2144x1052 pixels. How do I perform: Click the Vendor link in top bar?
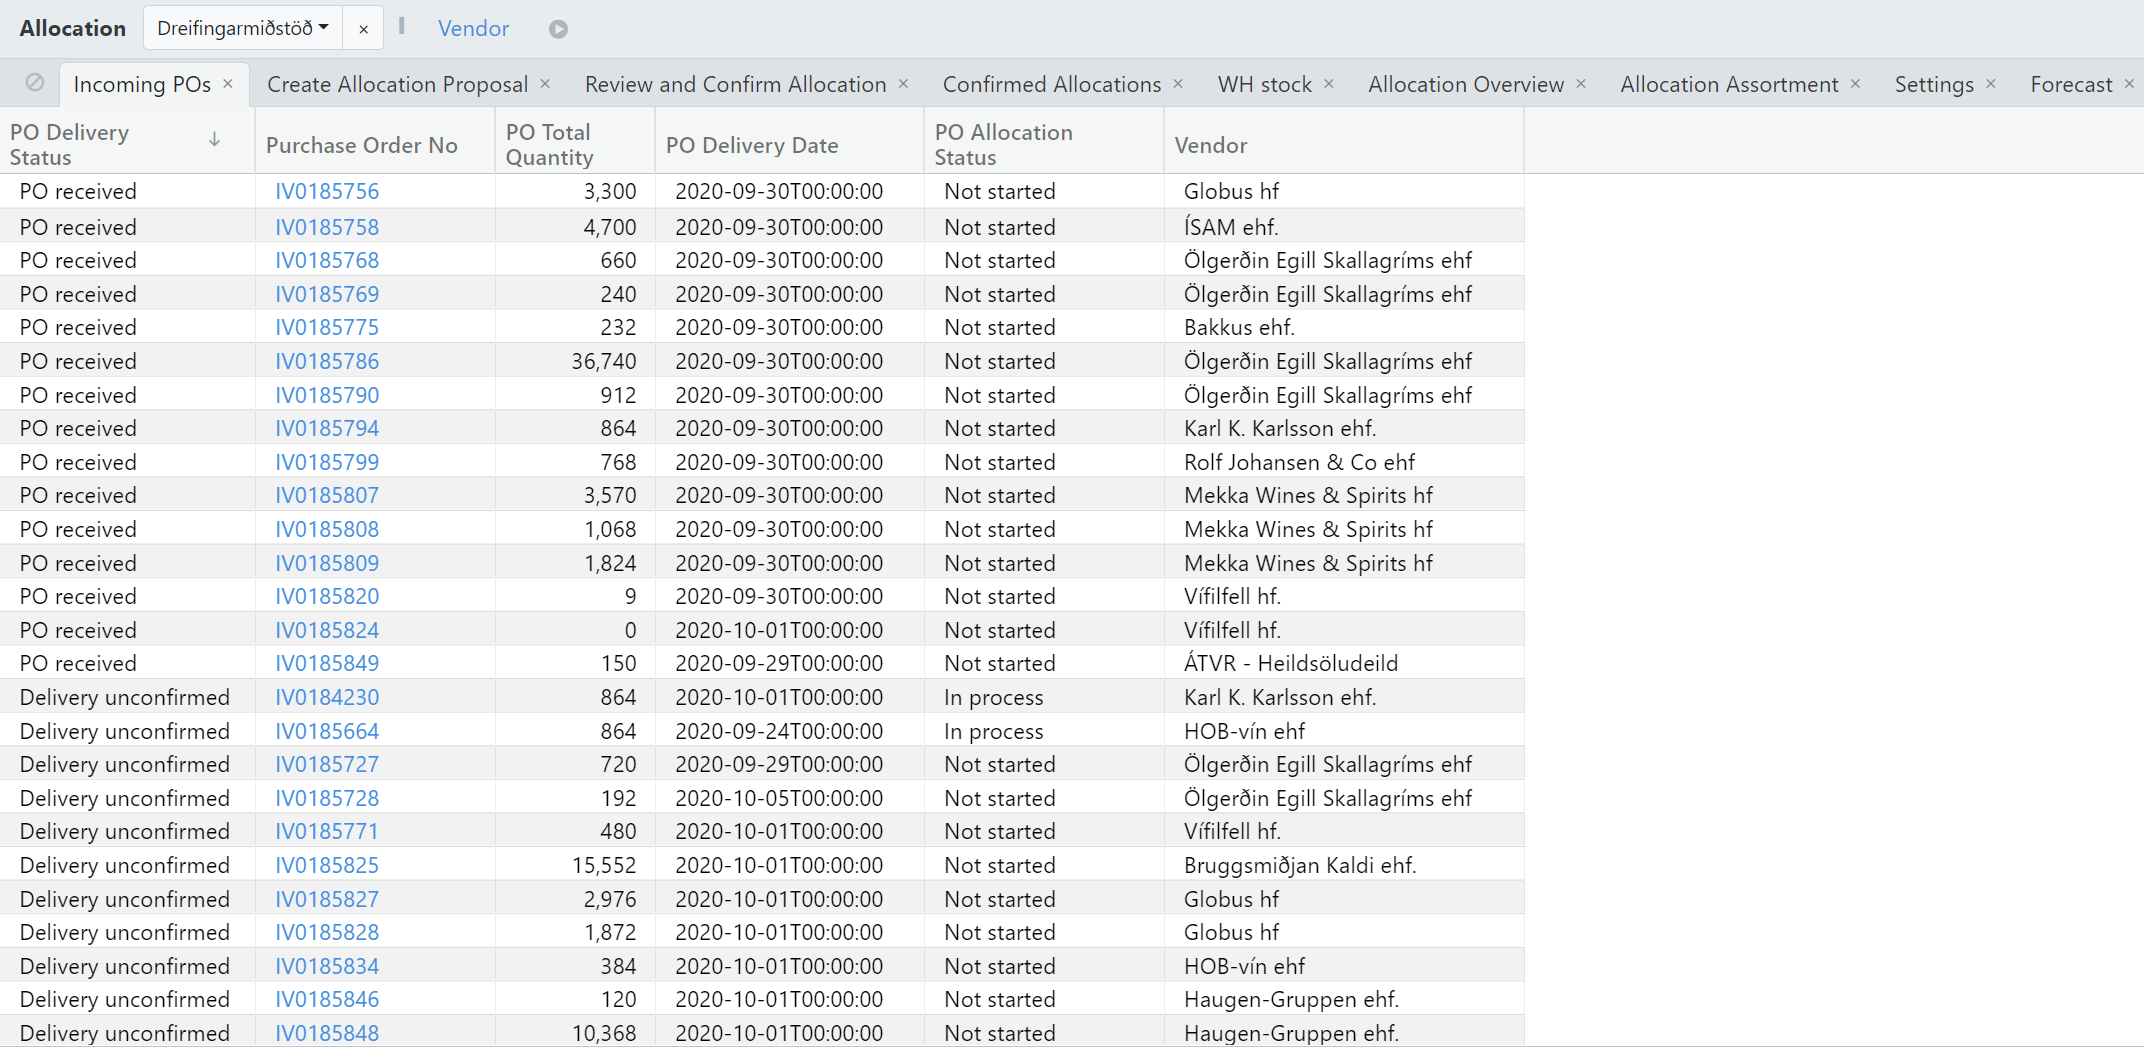click(473, 29)
